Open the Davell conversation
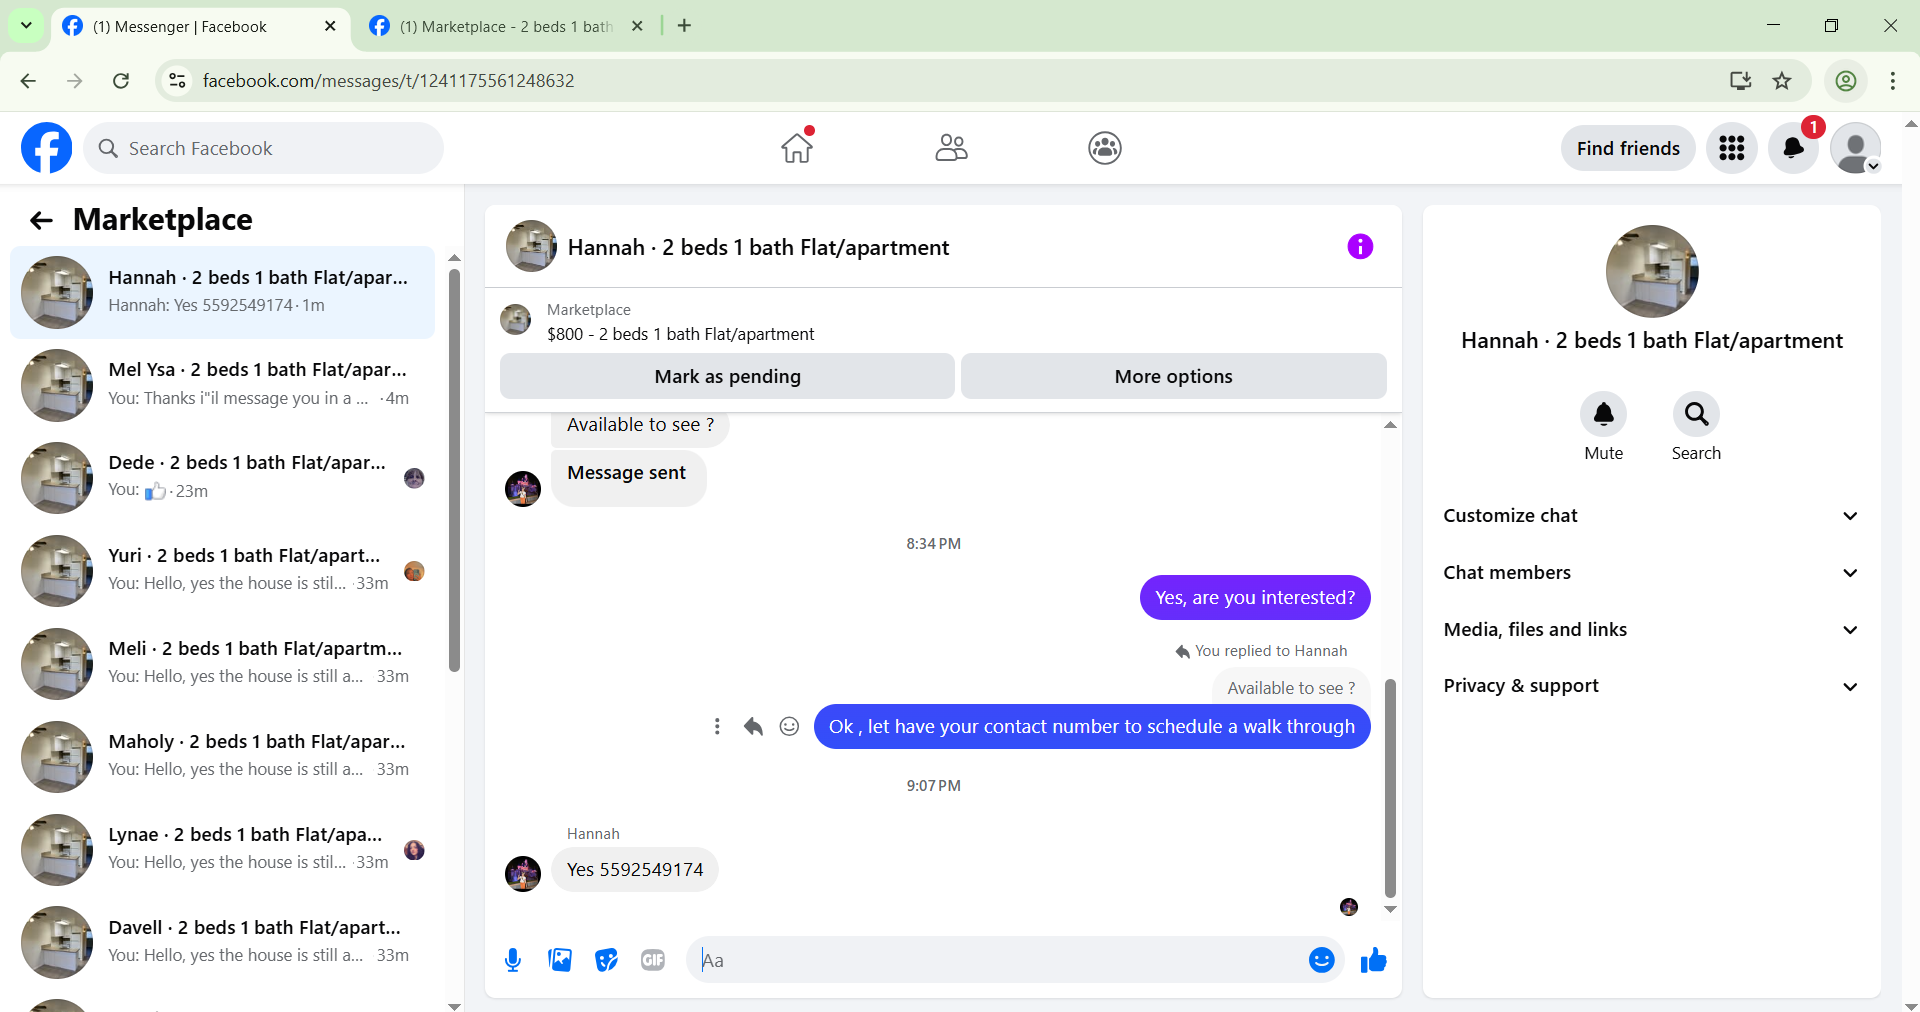 [x=222, y=943]
